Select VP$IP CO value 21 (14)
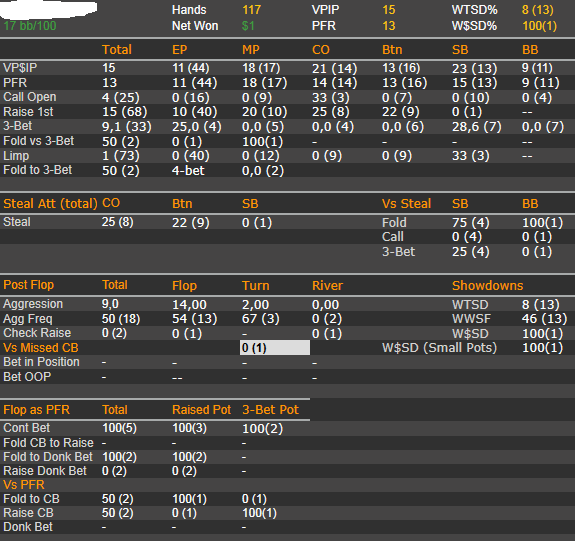 tap(334, 68)
